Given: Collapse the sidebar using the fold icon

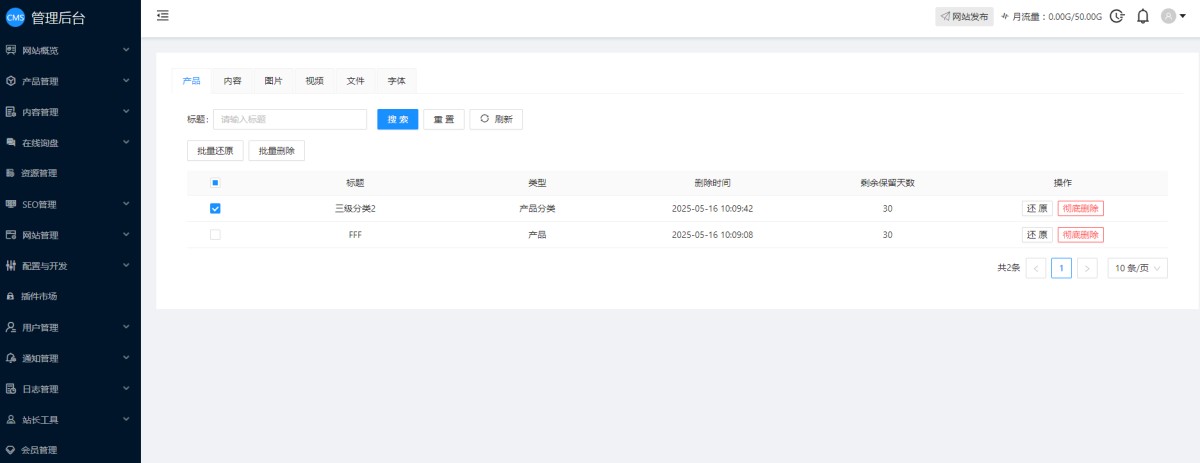Looking at the screenshot, I should tap(163, 16).
